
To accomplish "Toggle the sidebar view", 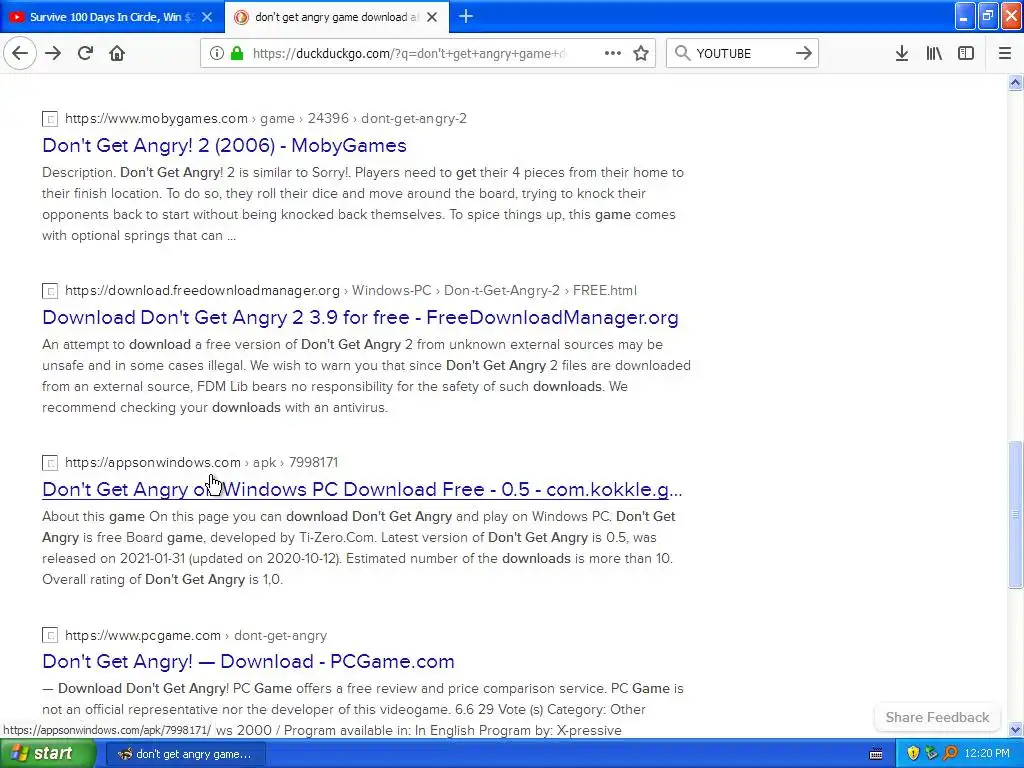I will click(x=966, y=53).
